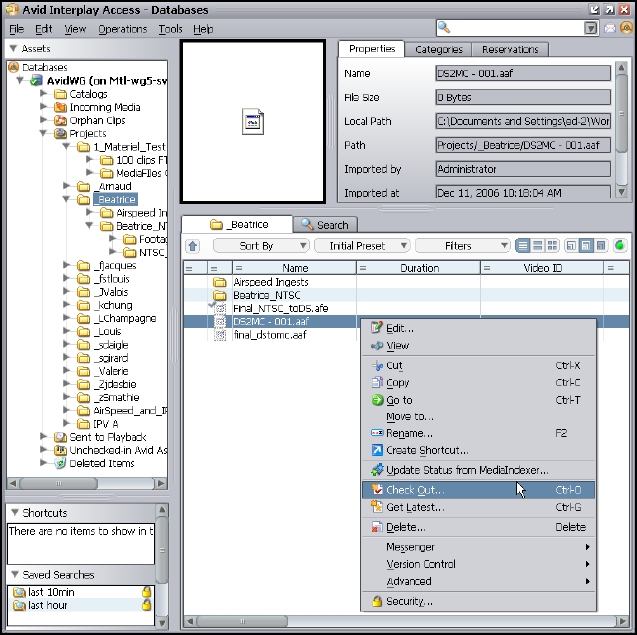This screenshot has width=637, height=635.
Task: Collapse the Assets panel triangle
Action: tap(13, 48)
